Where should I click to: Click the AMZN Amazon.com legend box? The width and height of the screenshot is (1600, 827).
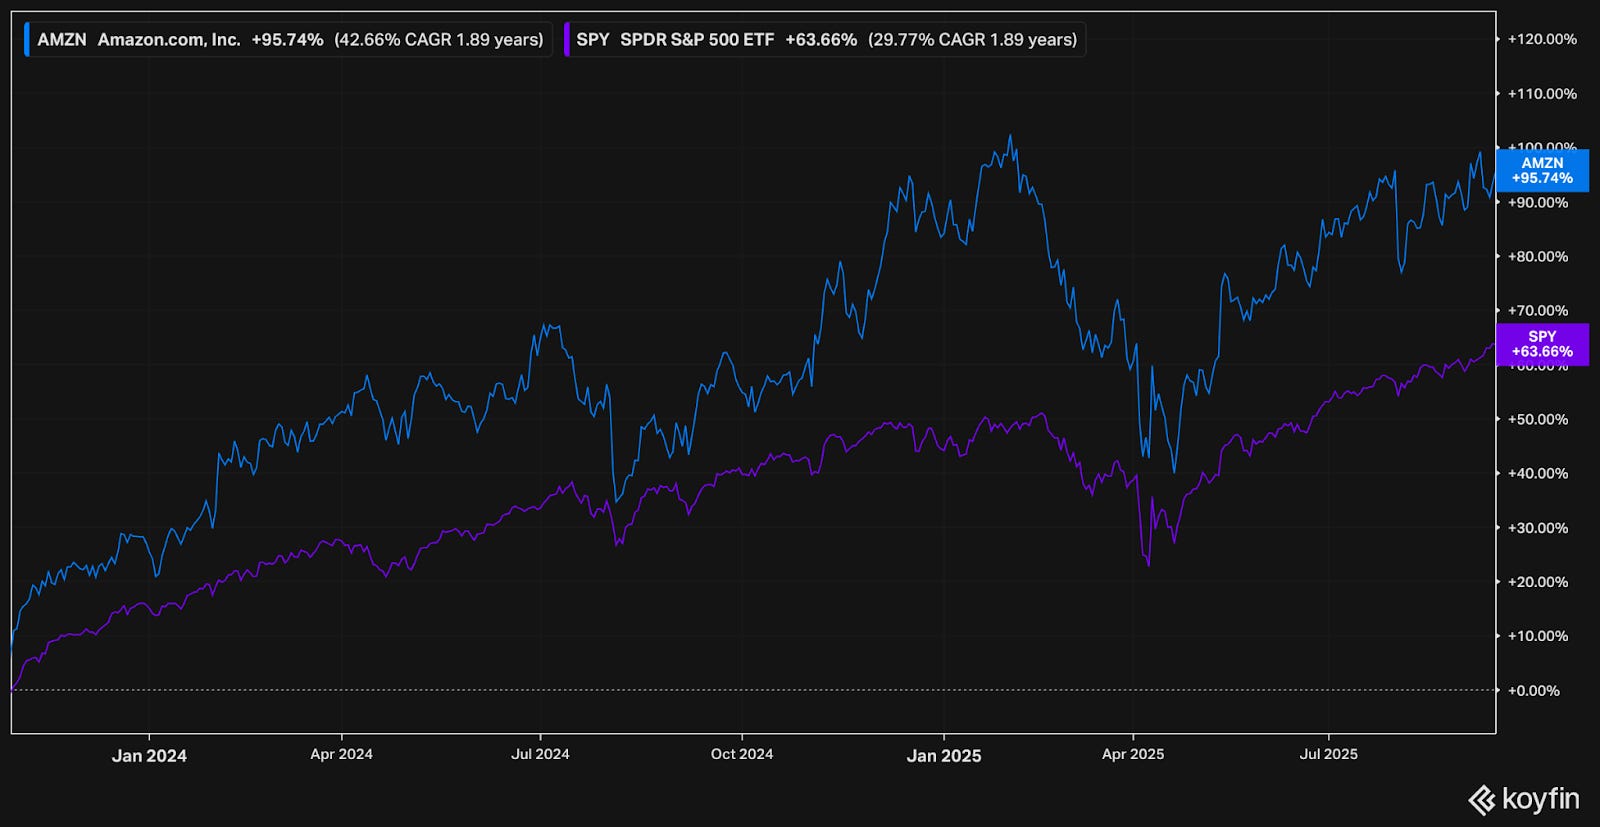[x=287, y=40]
